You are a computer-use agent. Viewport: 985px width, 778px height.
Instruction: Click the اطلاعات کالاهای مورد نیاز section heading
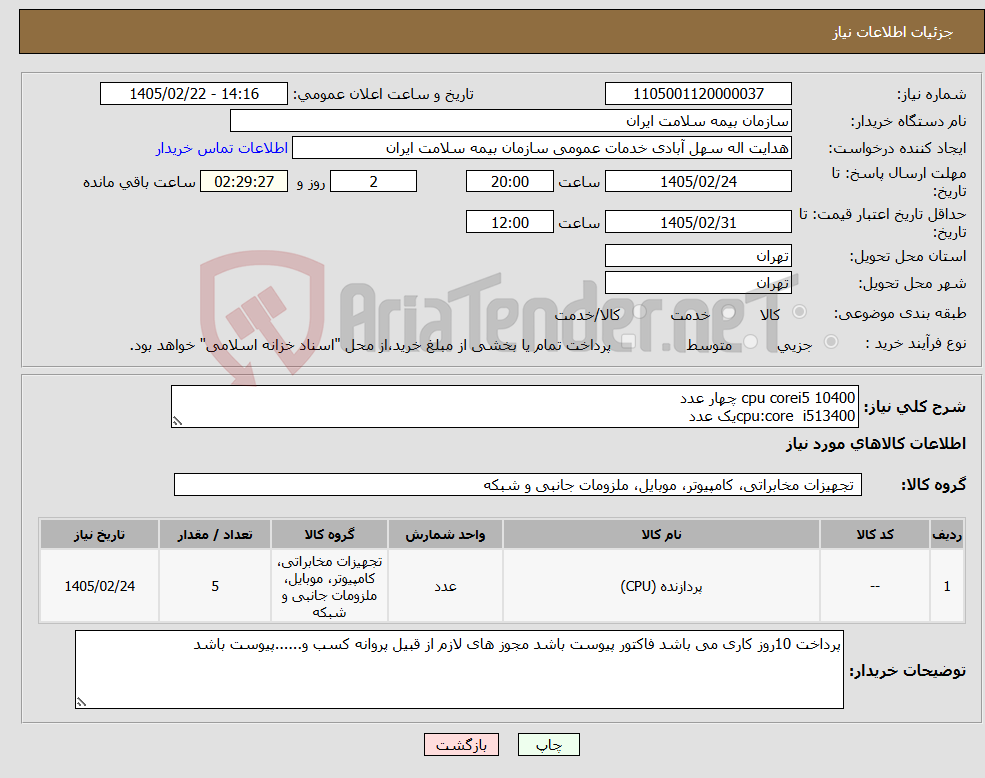click(875, 444)
